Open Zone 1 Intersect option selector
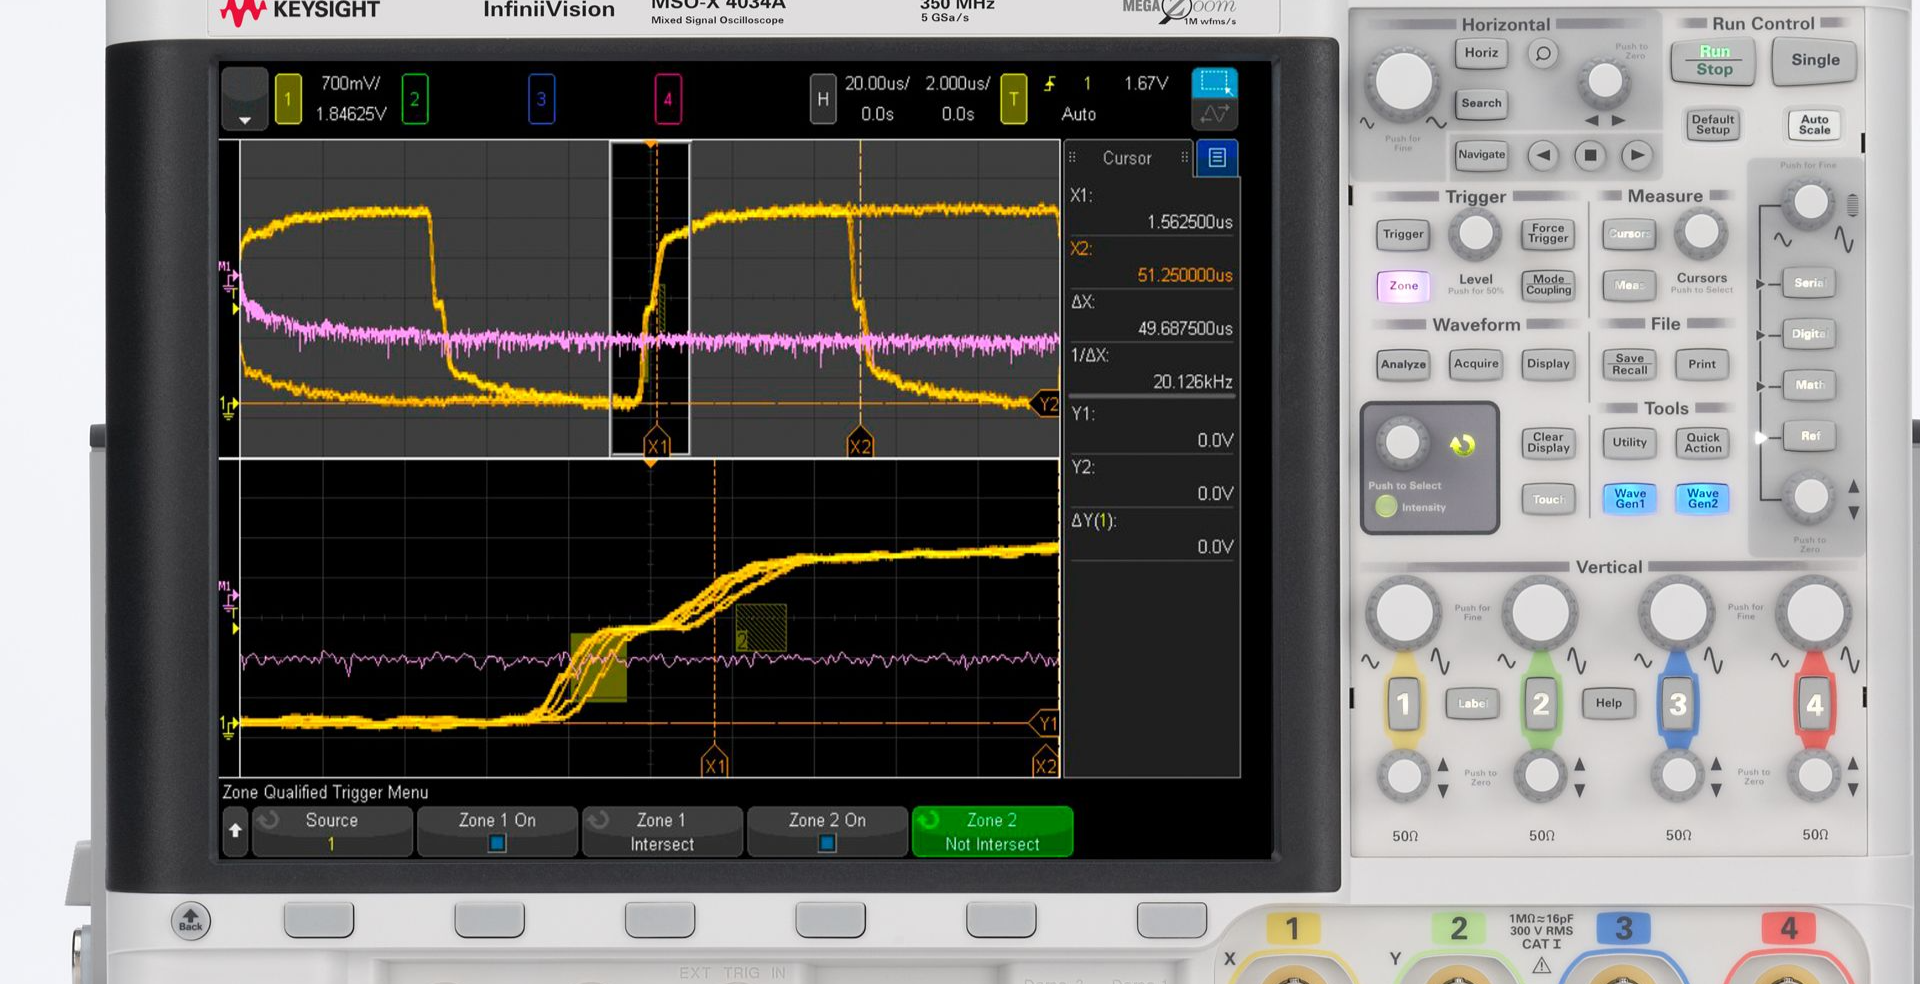The height and width of the screenshot is (984, 1920). [x=662, y=831]
